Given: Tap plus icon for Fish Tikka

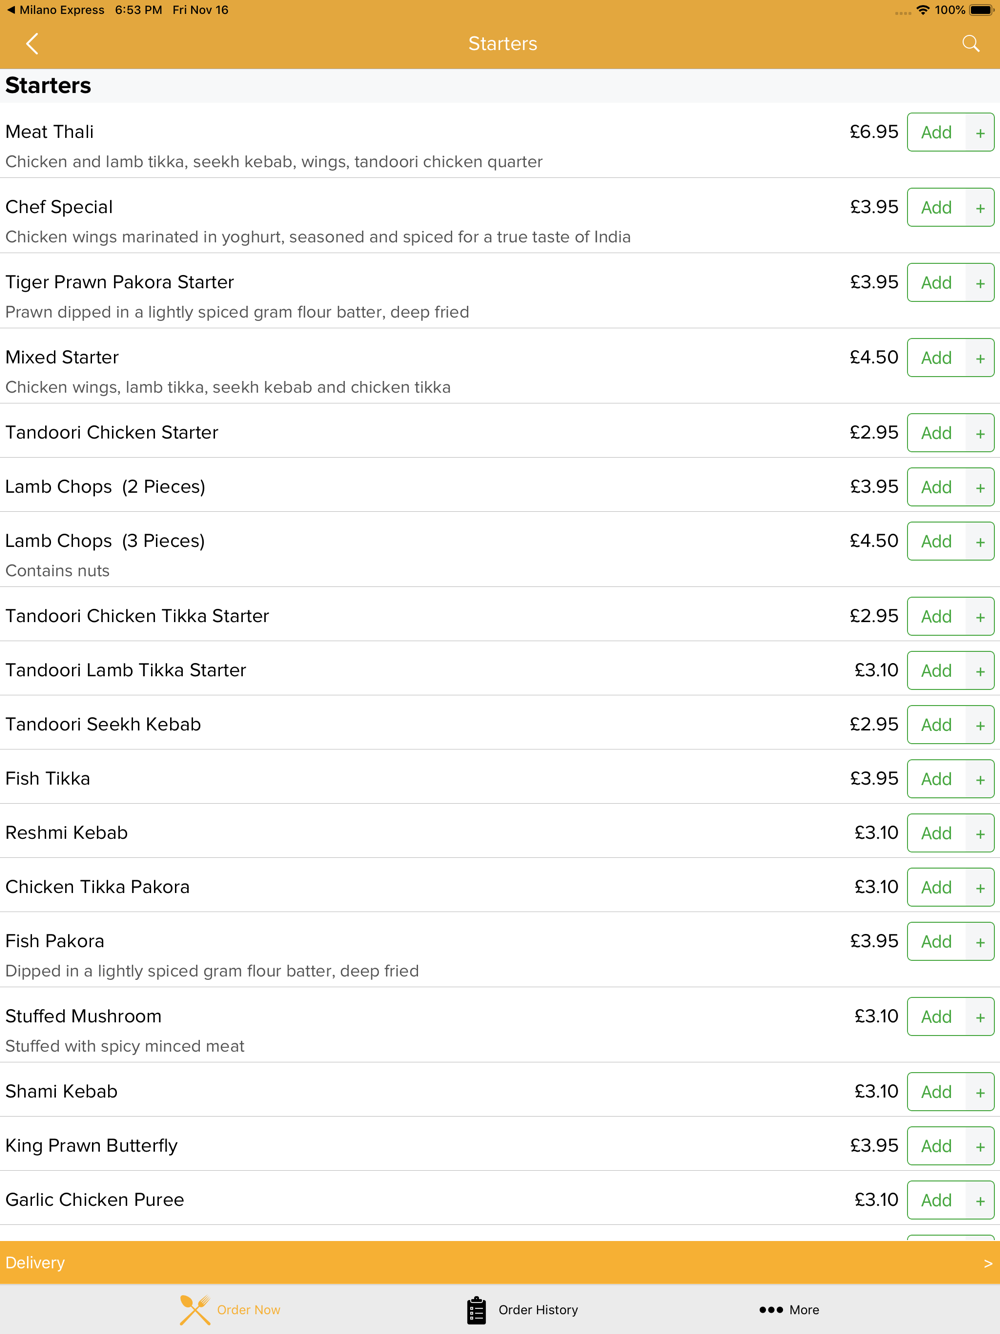Looking at the screenshot, I should tap(980, 779).
